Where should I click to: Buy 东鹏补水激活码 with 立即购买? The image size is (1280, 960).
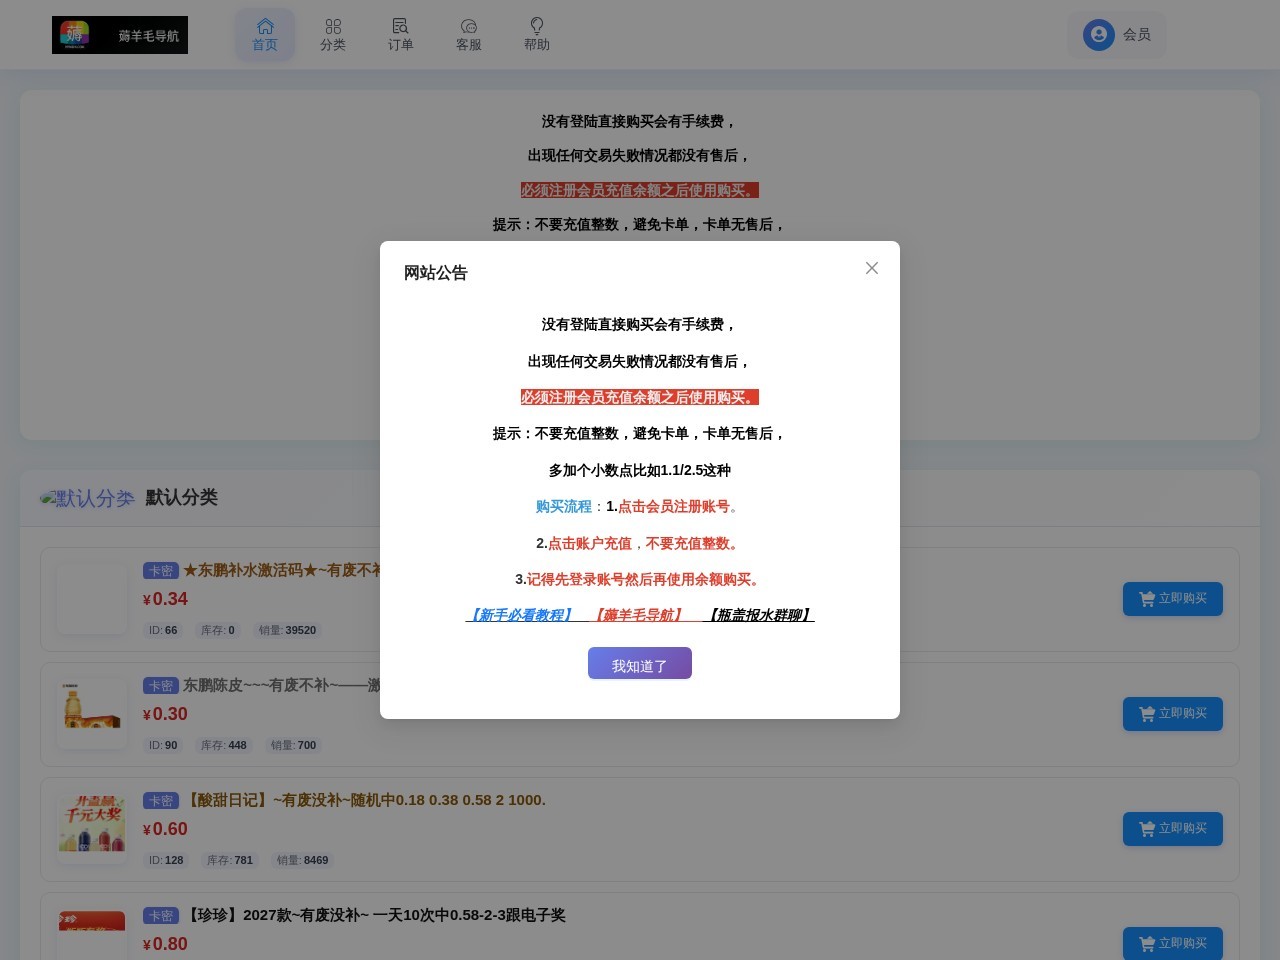(1173, 599)
